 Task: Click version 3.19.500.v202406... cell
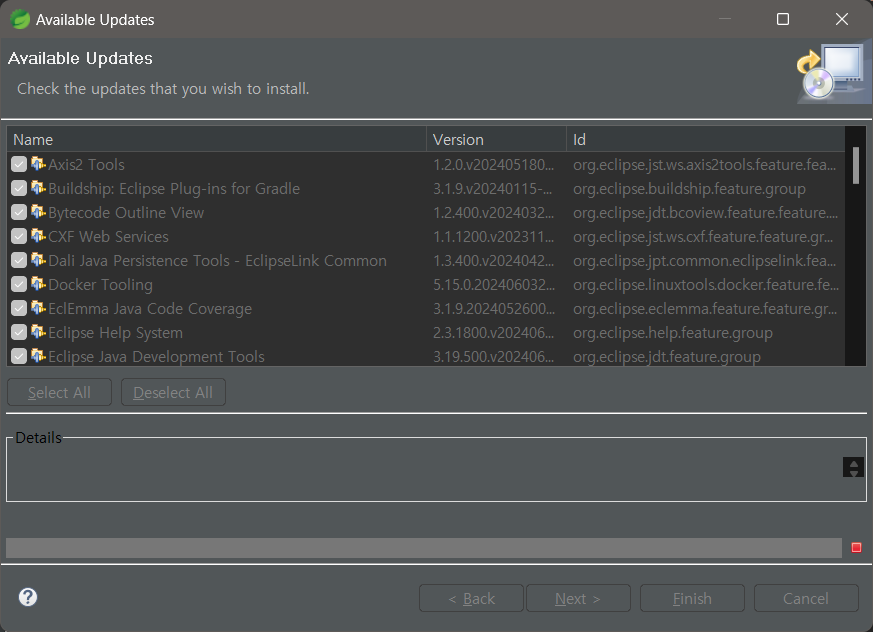pos(493,356)
